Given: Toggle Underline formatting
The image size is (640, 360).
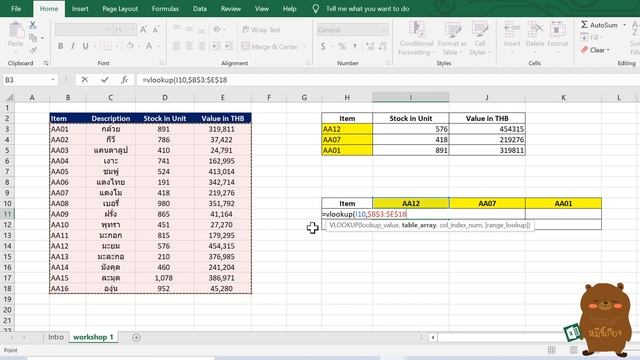Looking at the screenshot, I should 85,46.
